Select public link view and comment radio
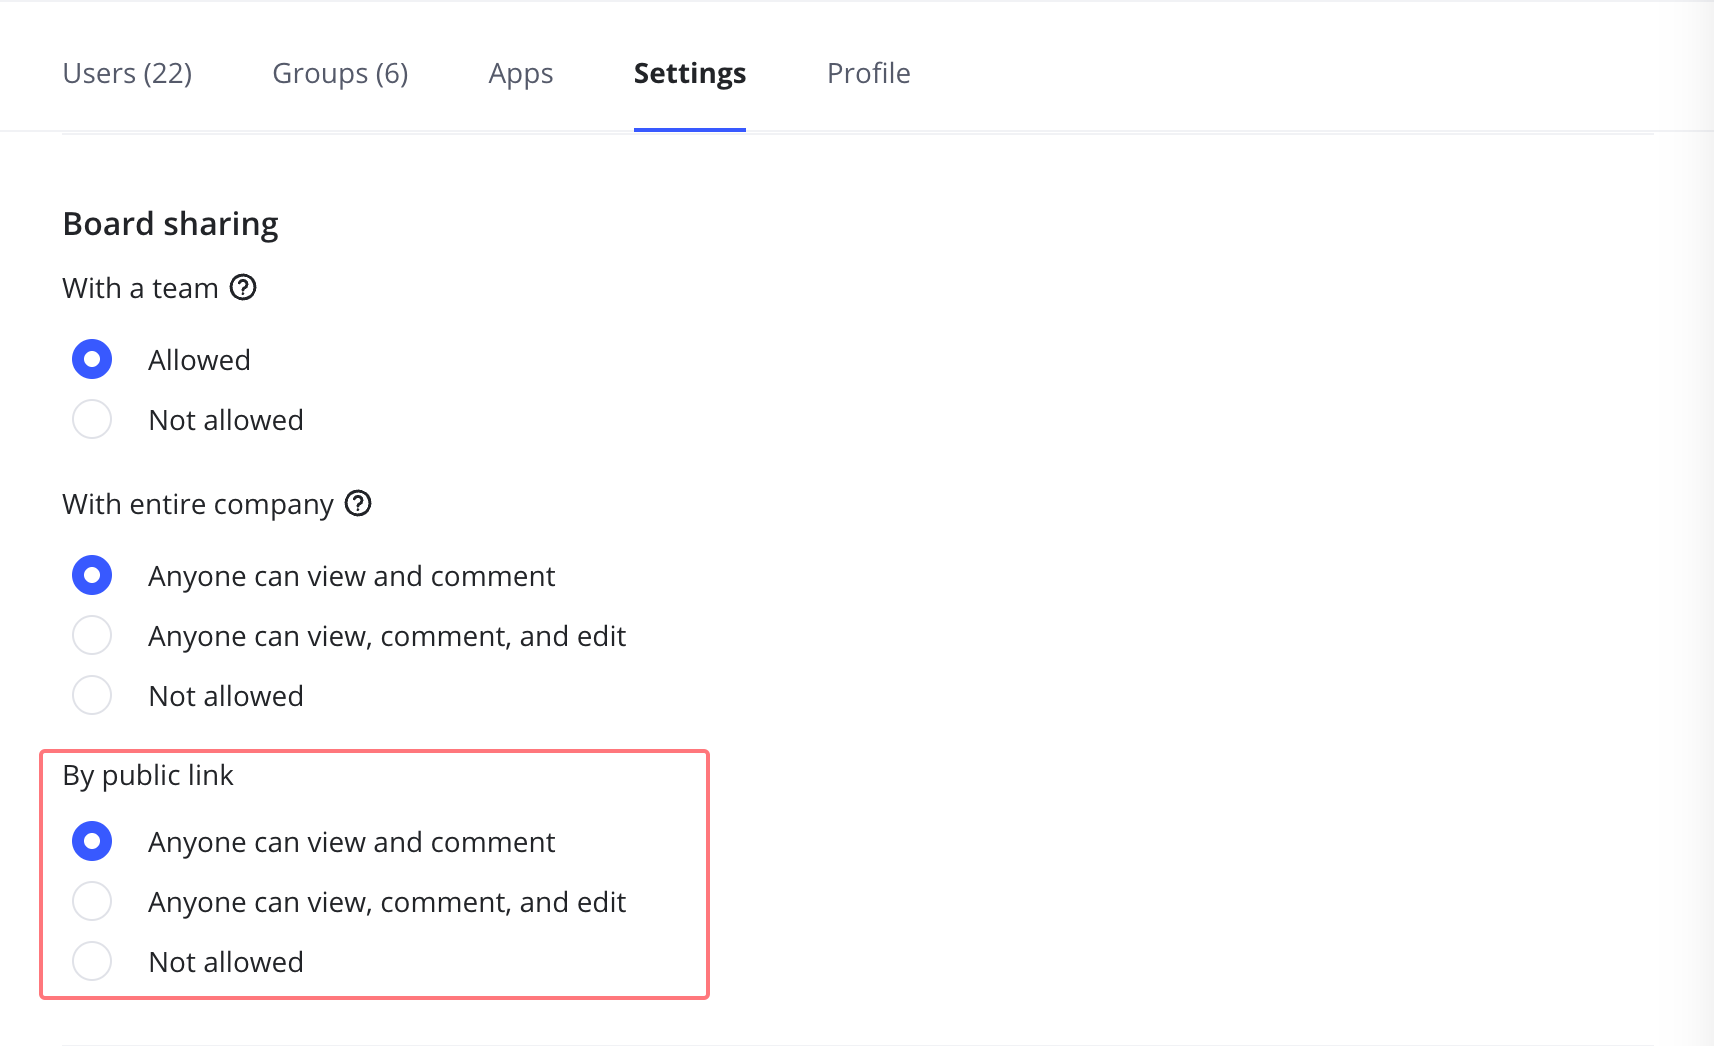This screenshot has height=1046, width=1714. [92, 842]
